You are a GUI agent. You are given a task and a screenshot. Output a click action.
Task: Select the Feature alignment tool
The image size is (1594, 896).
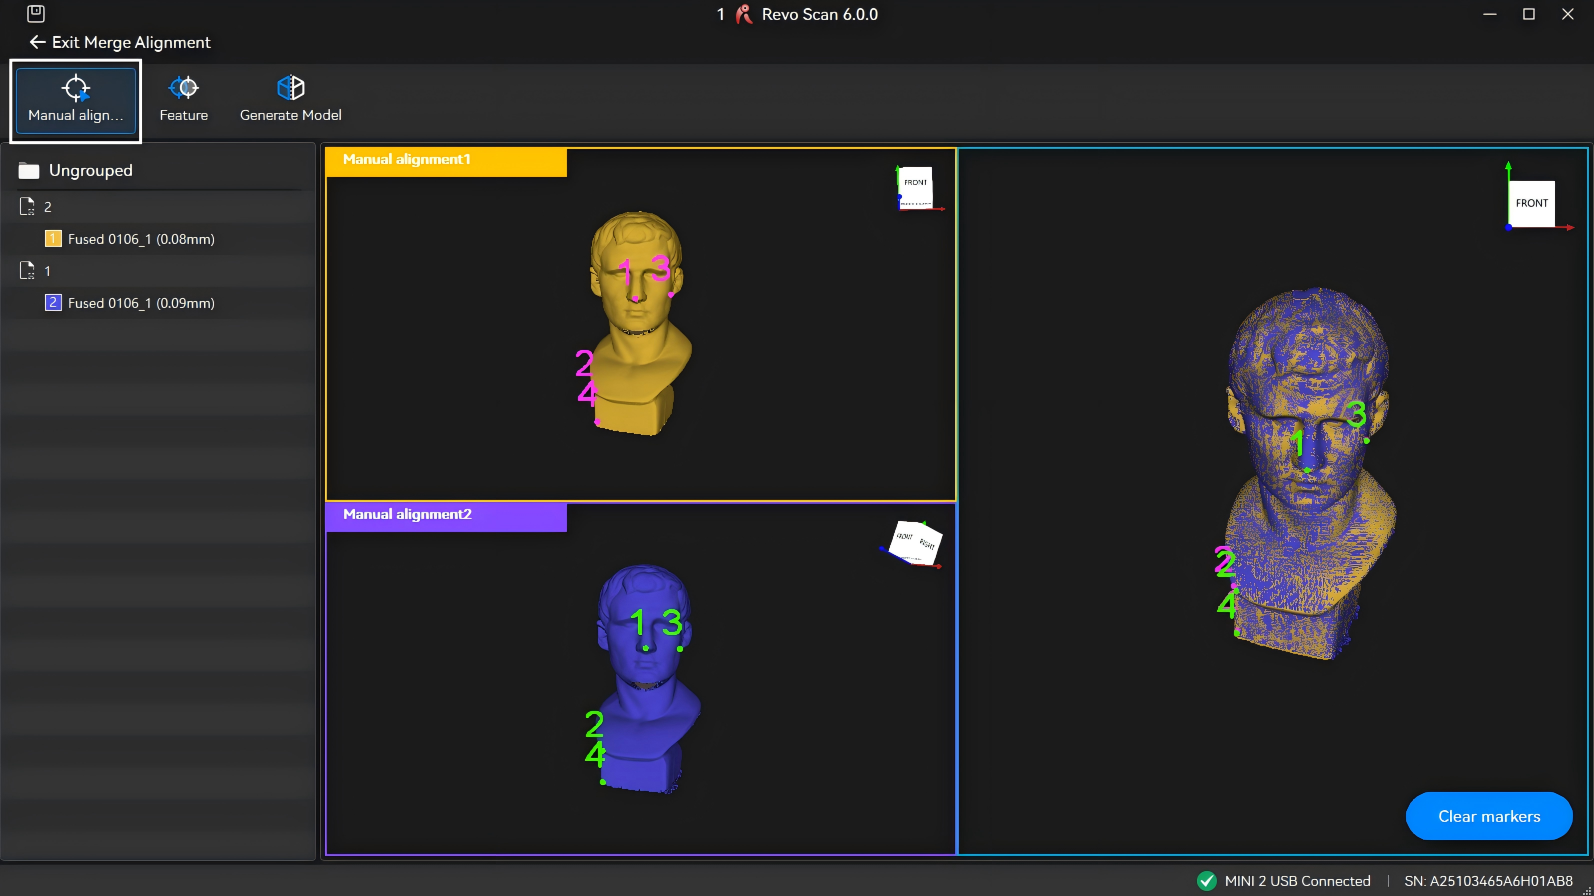click(x=184, y=100)
